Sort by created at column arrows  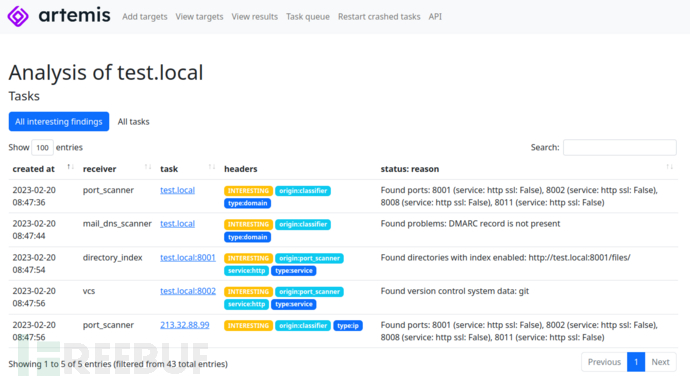70,167
